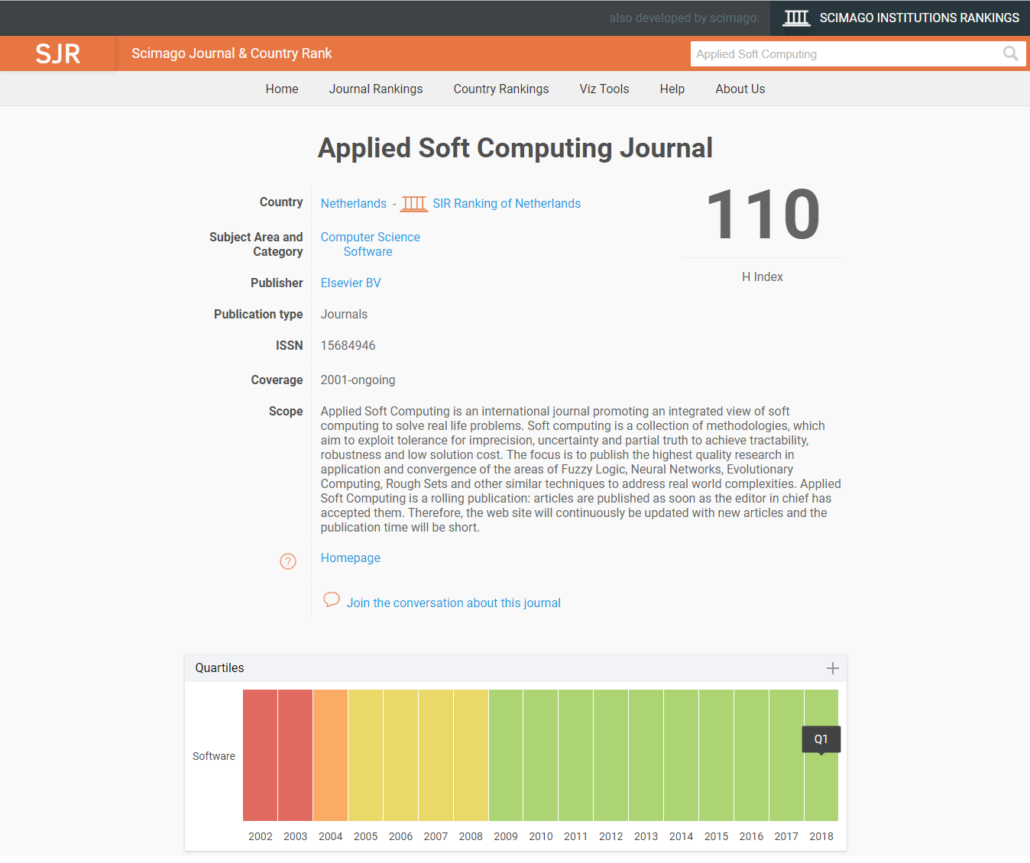1030x863 pixels.
Task: Click the ISSN number 15684946
Action: pyautogui.click(x=348, y=345)
